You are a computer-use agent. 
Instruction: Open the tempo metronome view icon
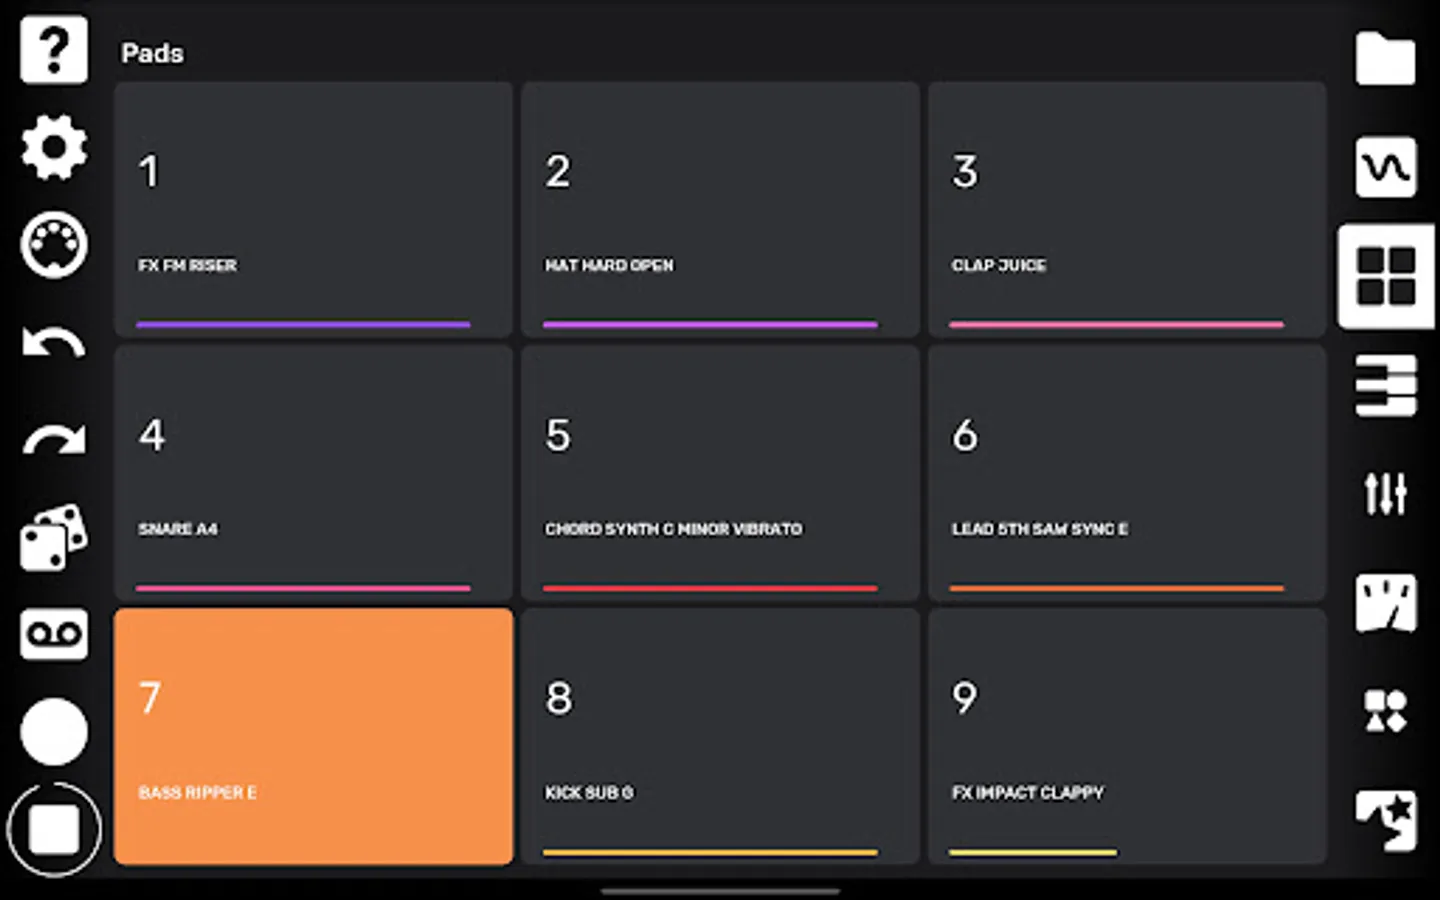pos(1386,603)
